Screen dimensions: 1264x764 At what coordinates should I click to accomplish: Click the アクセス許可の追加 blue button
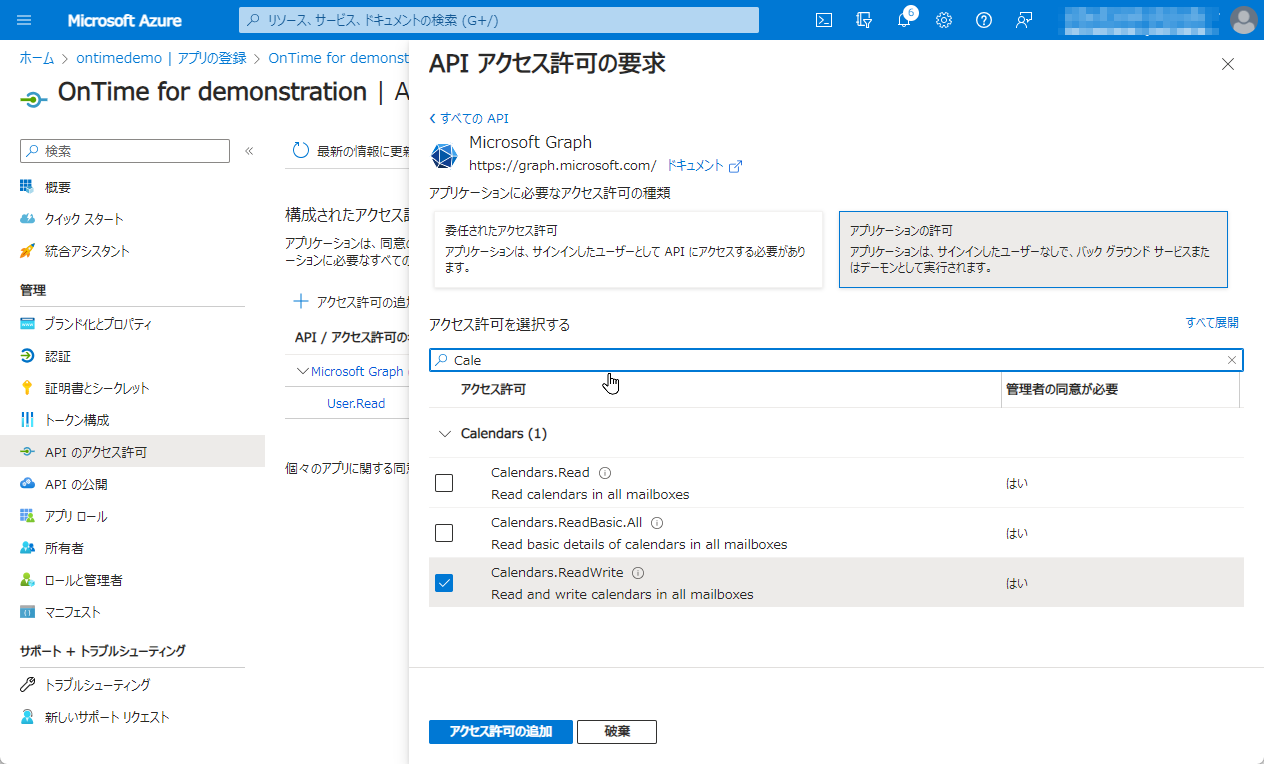pyautogui.click(x=500, y=731)
